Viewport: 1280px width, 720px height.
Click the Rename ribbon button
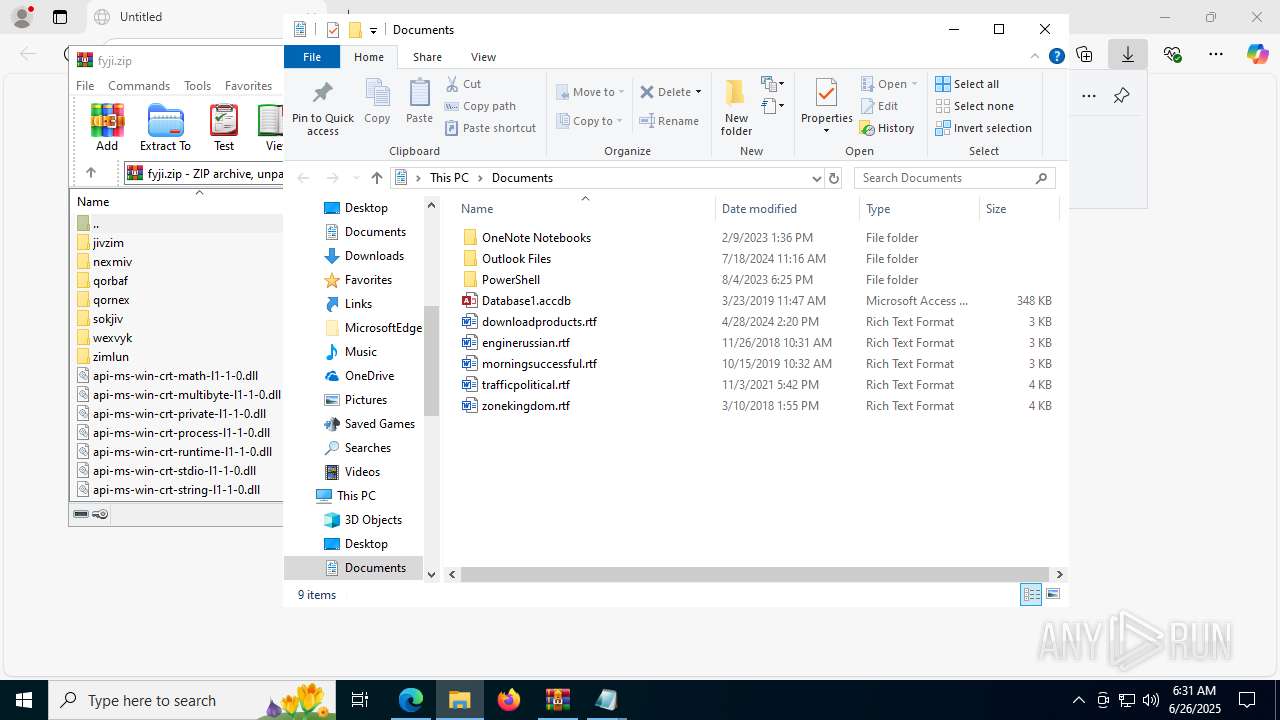pyautogui.click(x=669, y=121)
